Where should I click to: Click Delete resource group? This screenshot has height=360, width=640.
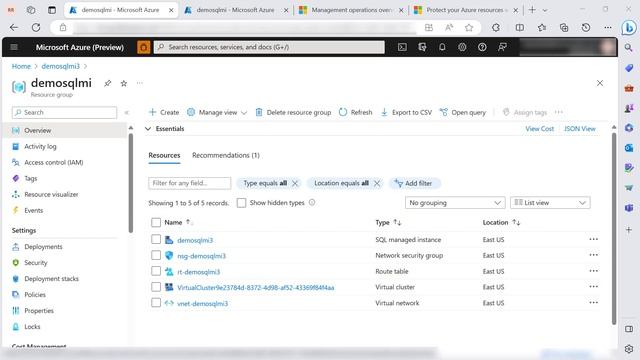tap(293, 112)
